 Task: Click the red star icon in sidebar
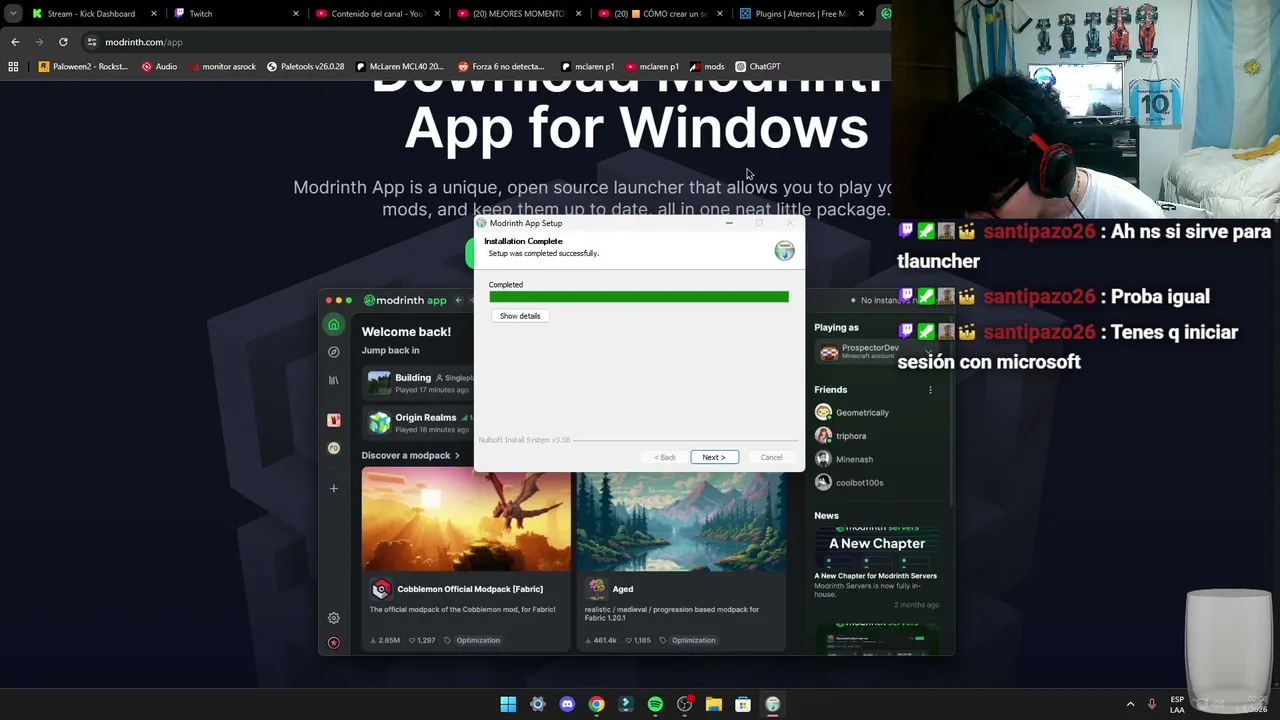point(334,642)
